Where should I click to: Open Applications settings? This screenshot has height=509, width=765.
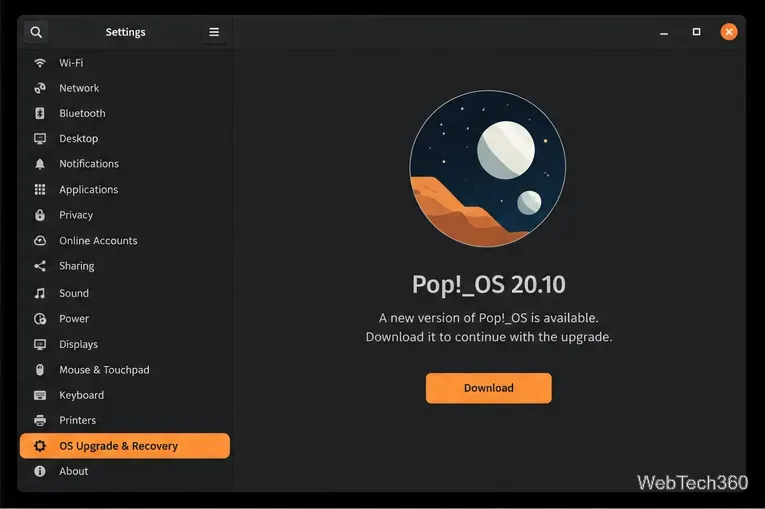point(125,189)
